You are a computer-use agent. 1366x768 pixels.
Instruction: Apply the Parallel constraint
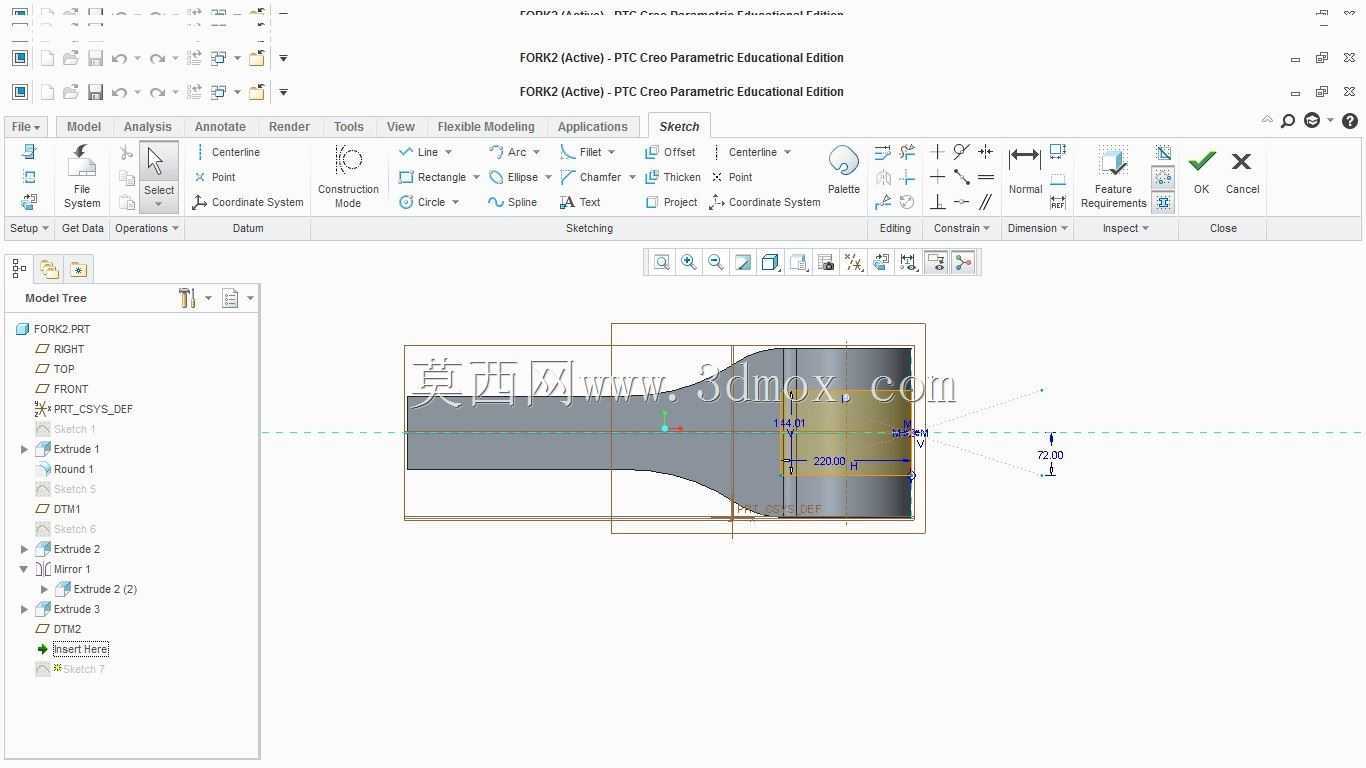pyautogui.click(x=986, y=202)
